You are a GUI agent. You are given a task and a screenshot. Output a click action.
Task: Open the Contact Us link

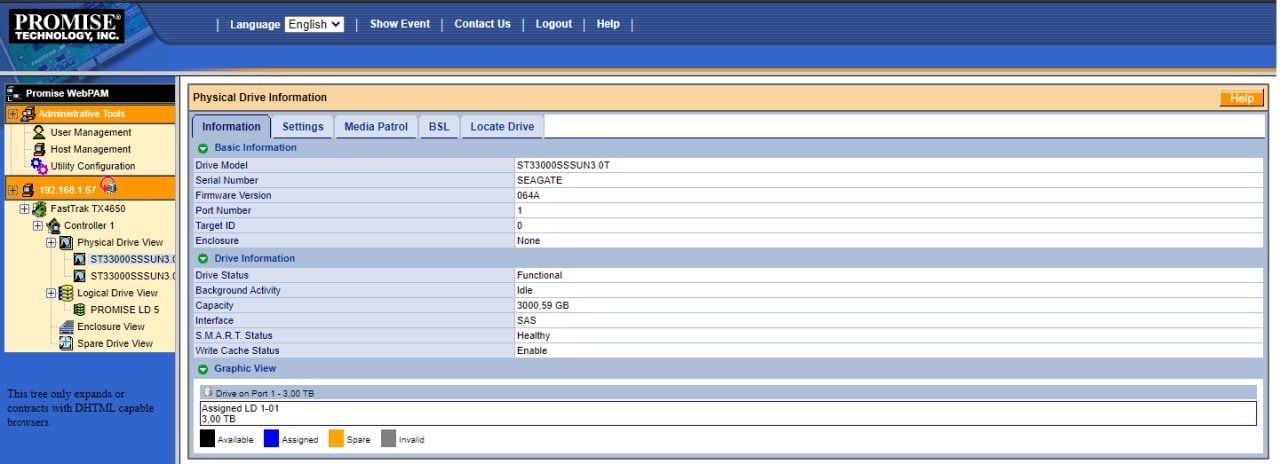click(482, 24)
